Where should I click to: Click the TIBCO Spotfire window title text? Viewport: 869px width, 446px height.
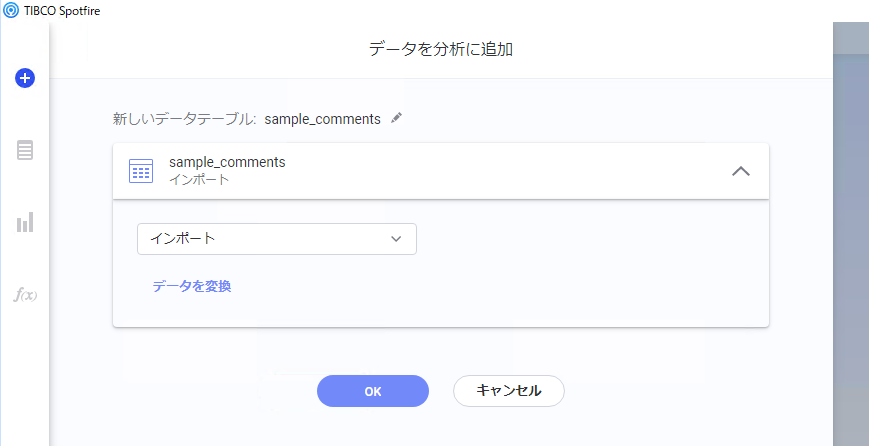point(62,11)
